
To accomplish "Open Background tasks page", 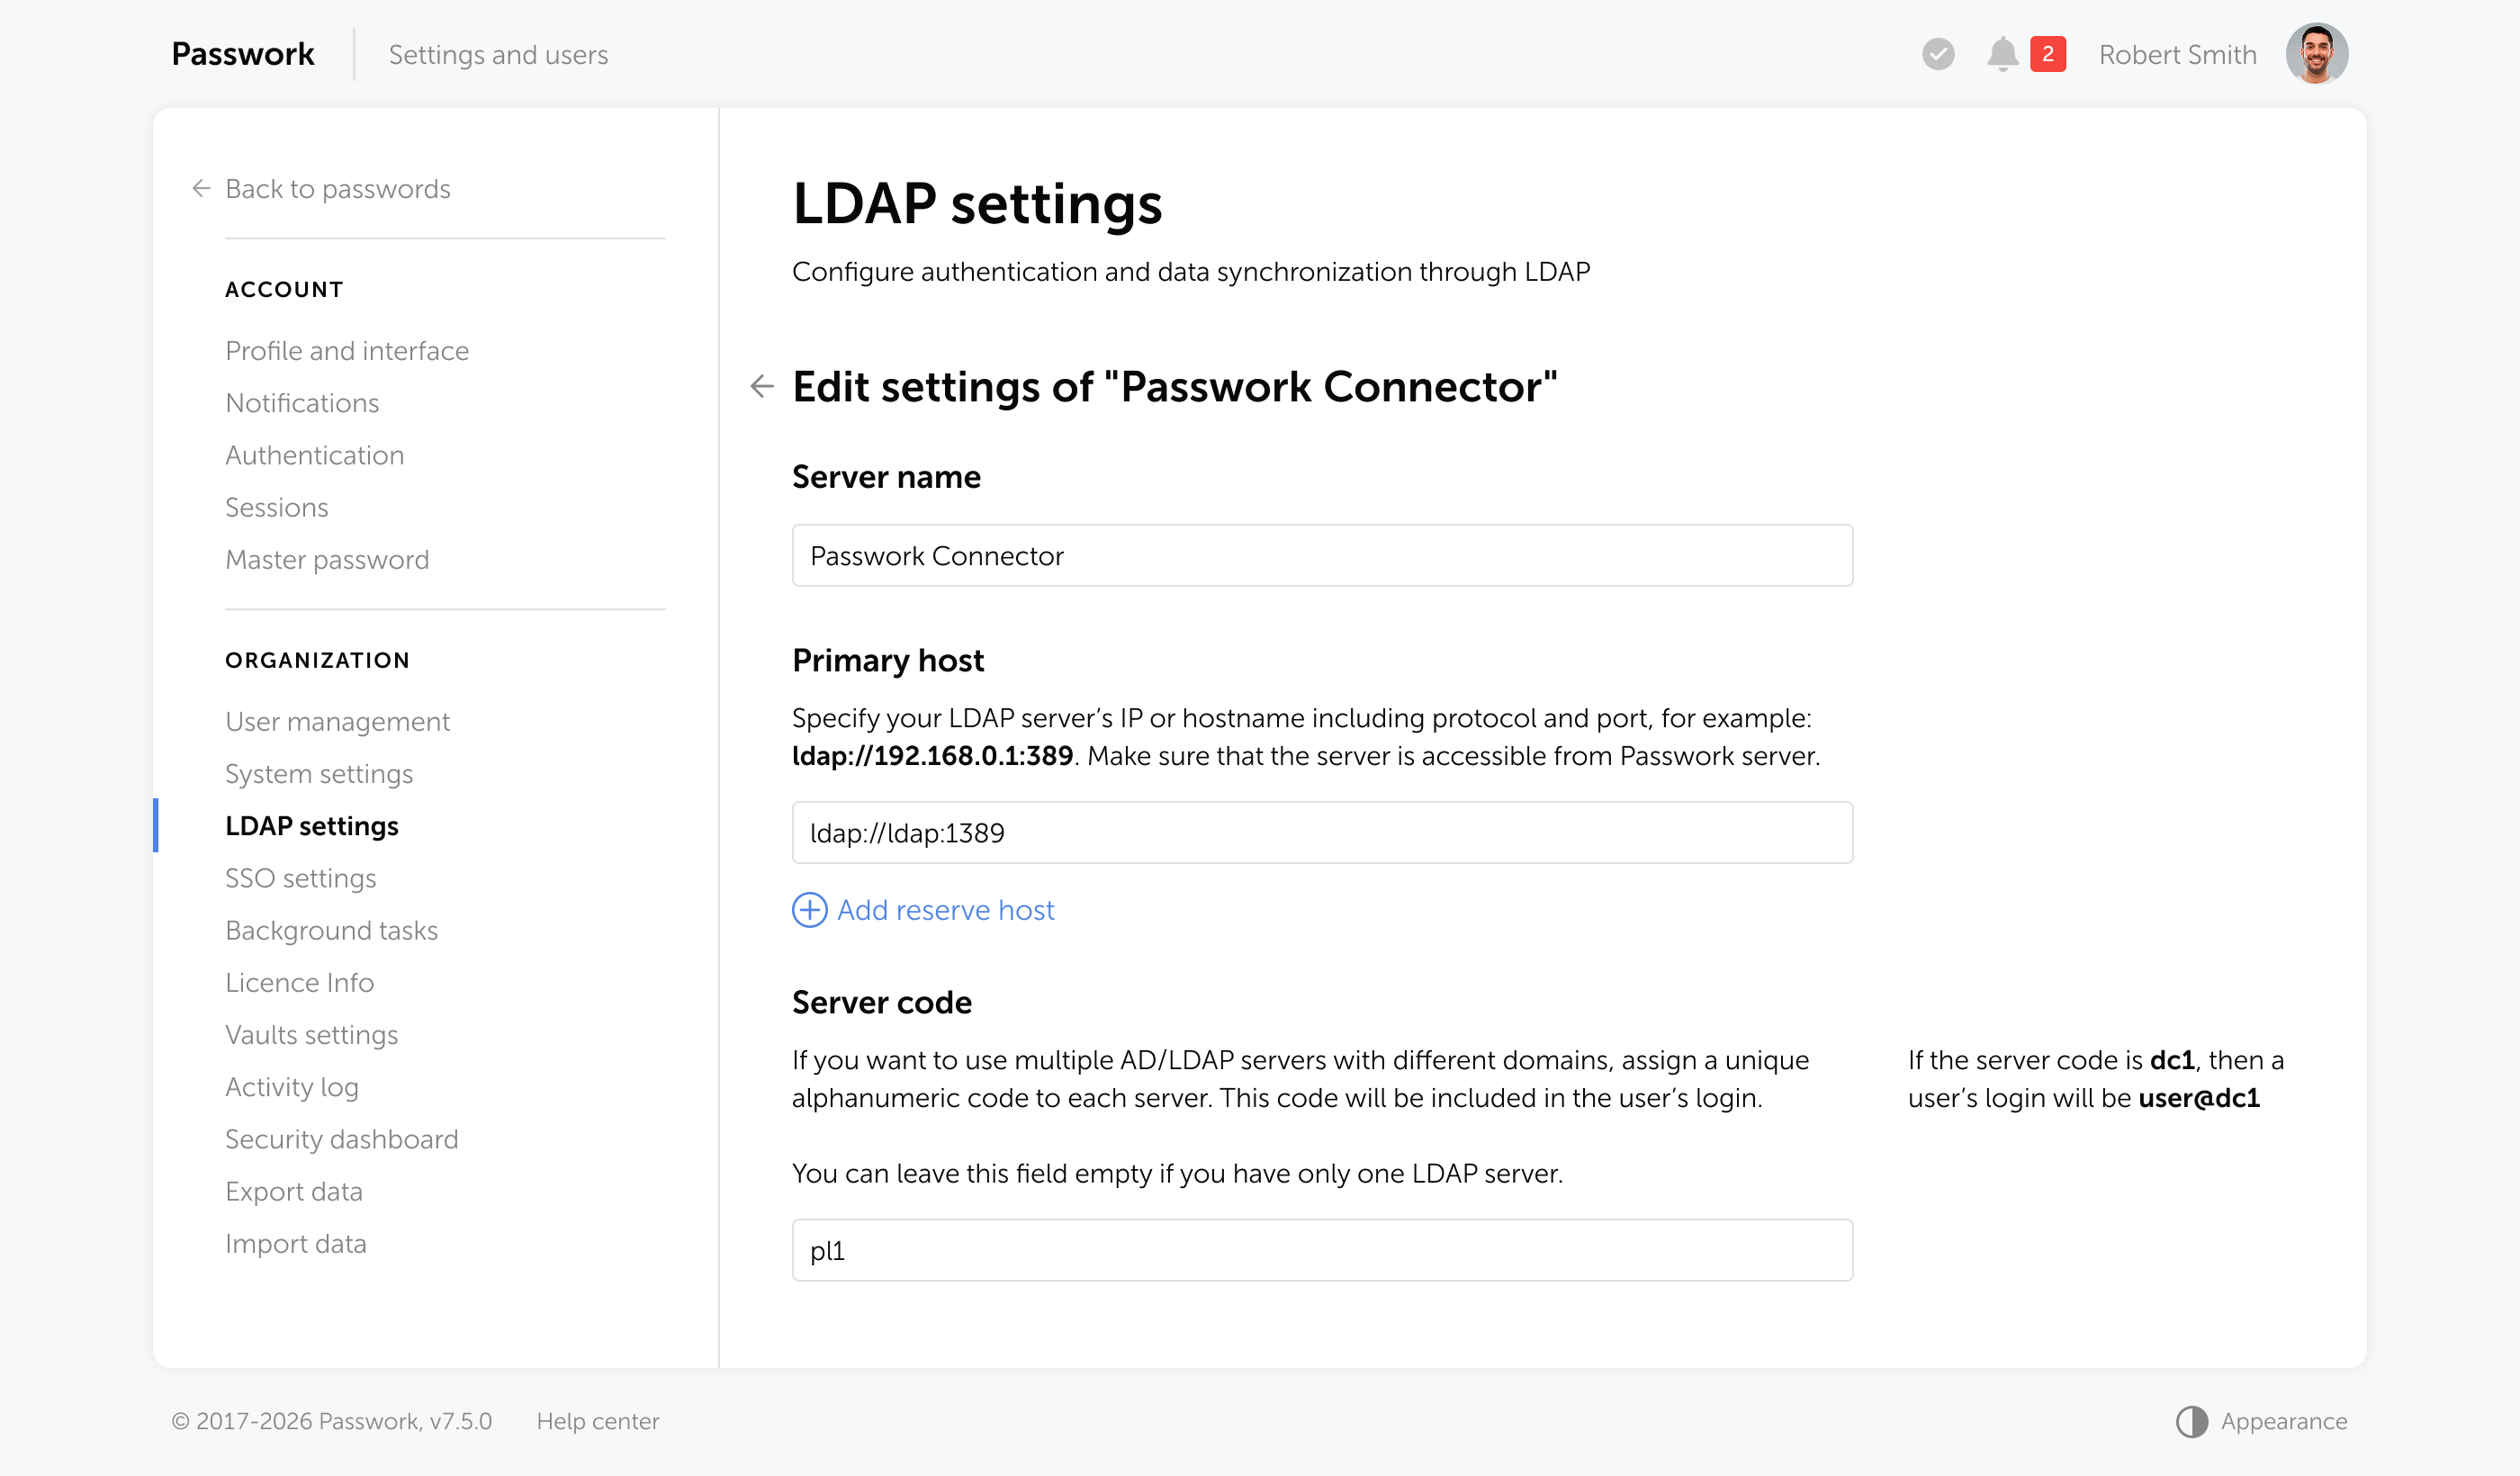I will click(331, 931).
